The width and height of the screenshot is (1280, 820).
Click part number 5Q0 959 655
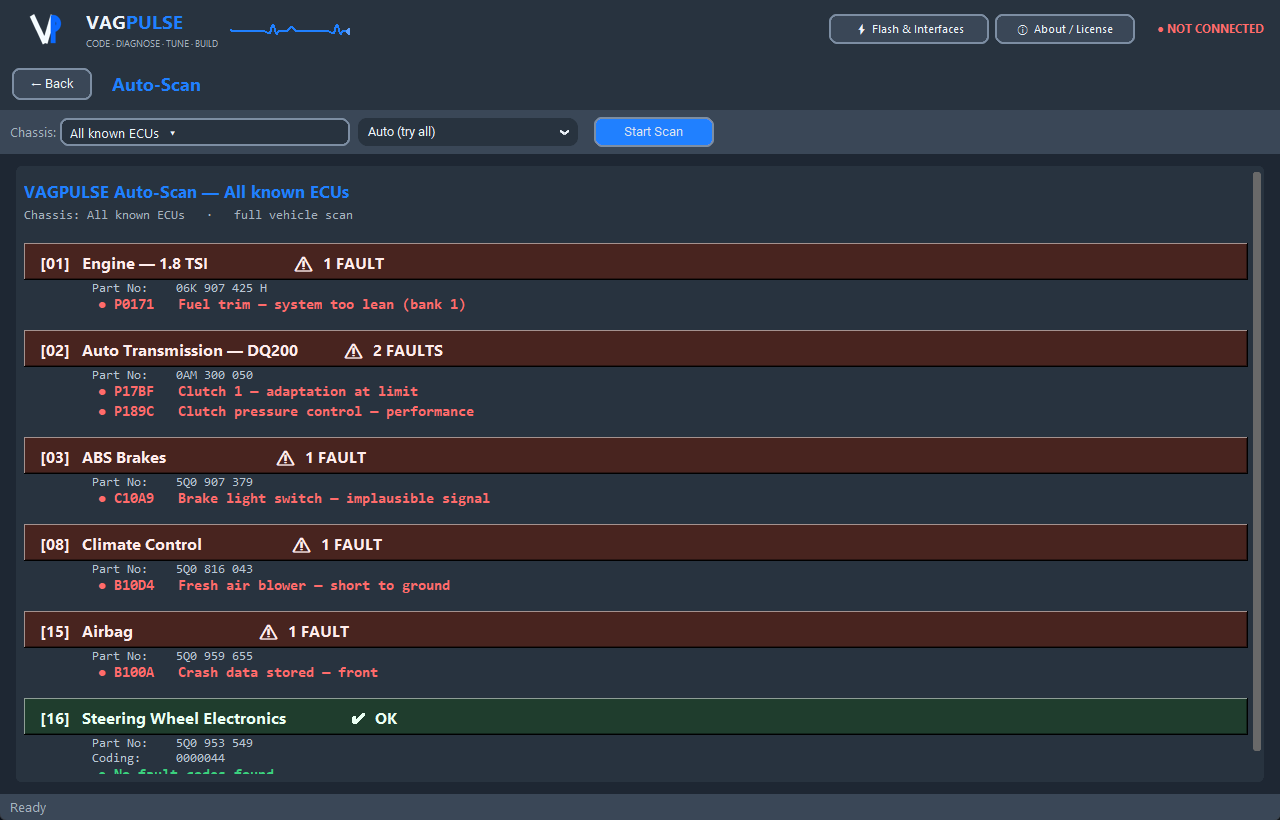click(214, 656)
